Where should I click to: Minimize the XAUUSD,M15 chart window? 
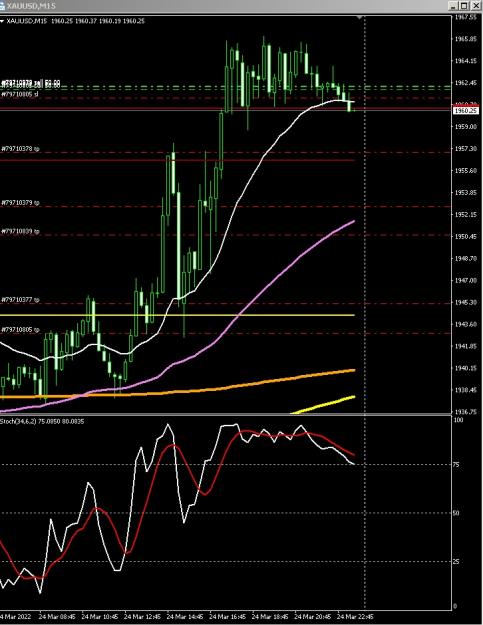(x=454, y=6)
